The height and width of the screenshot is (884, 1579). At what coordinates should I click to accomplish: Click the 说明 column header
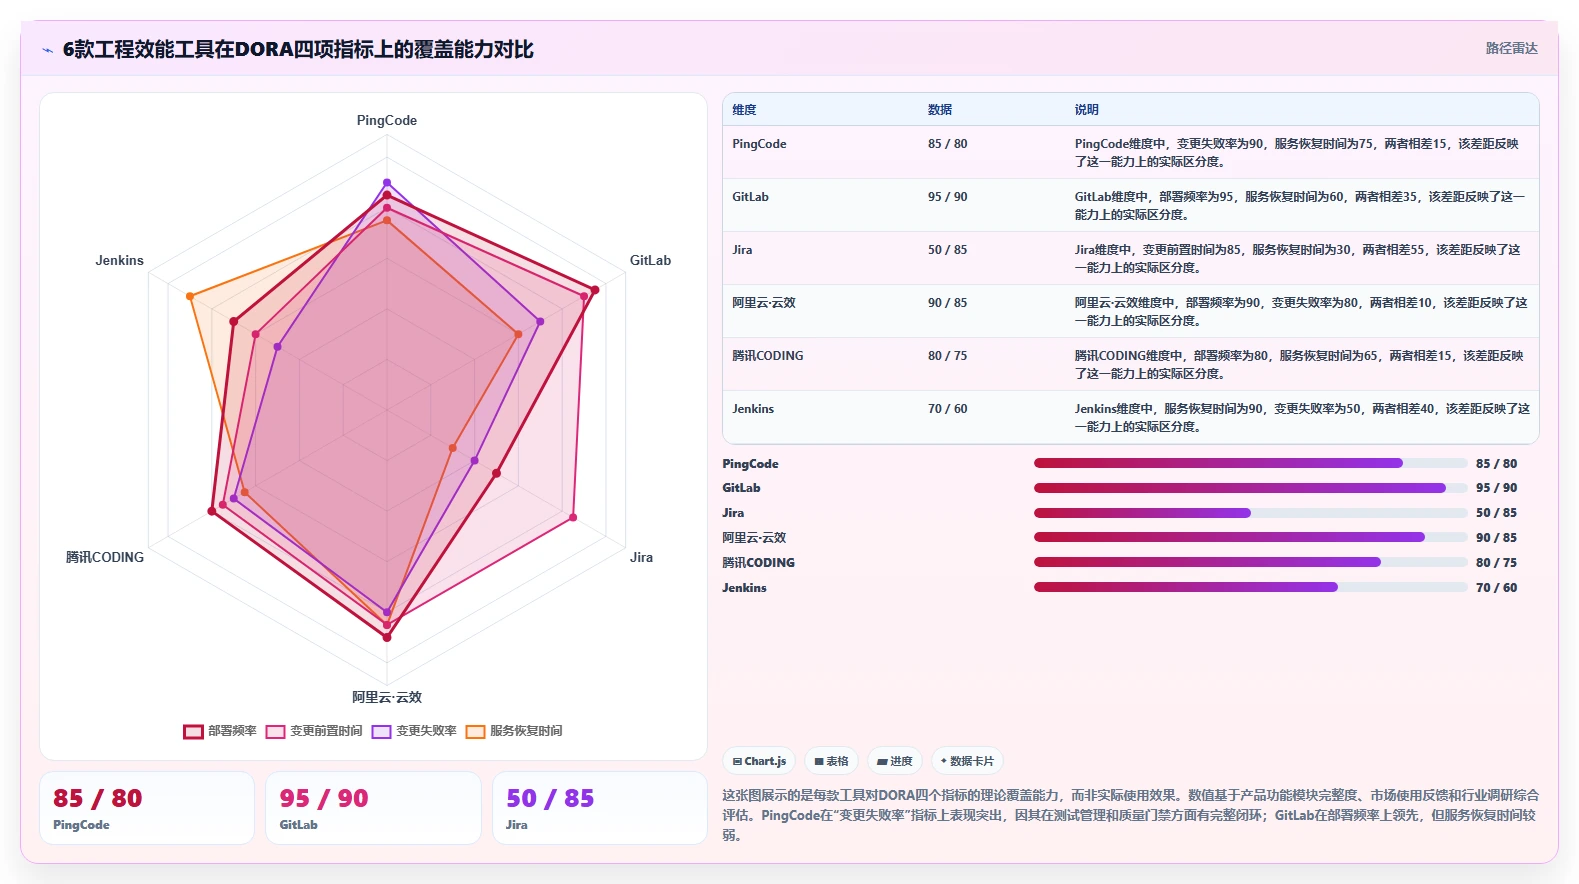1087,110
